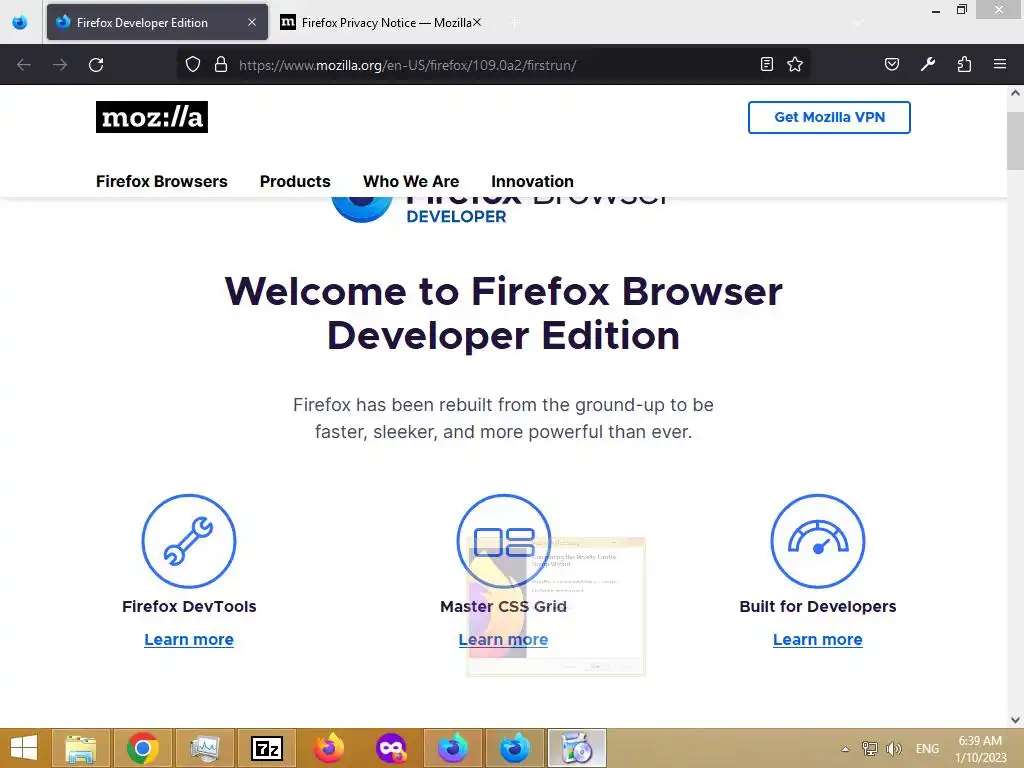Open developer tools wrench icon
The image size is (1024, 768).
click(x=927, y=64)
